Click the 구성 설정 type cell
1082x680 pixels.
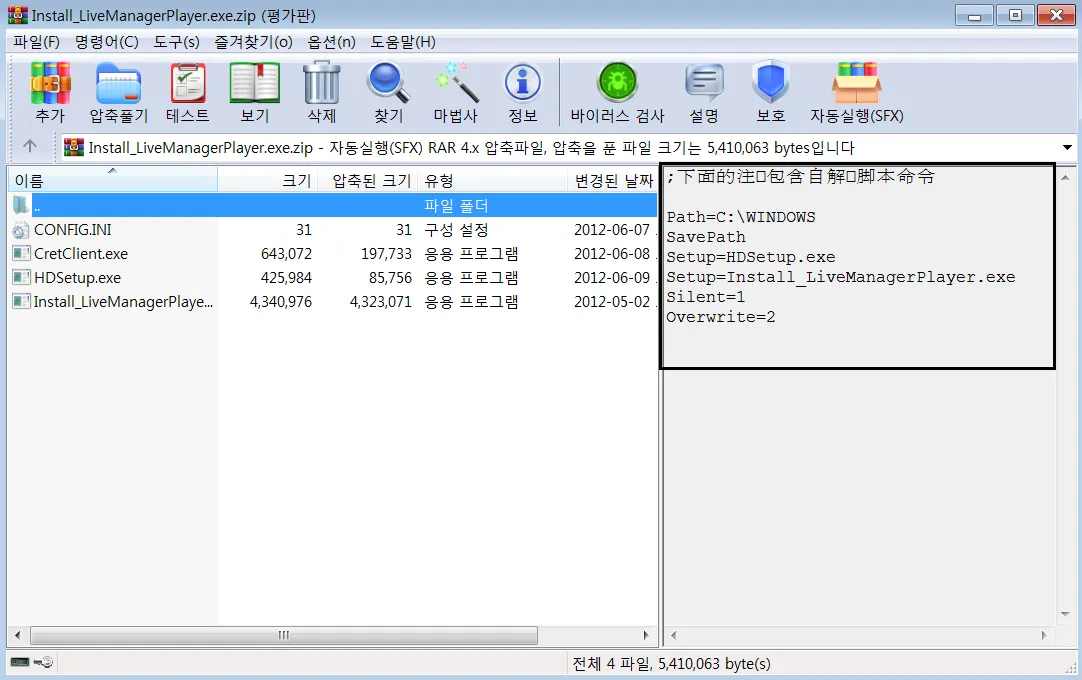click(455, 230)
